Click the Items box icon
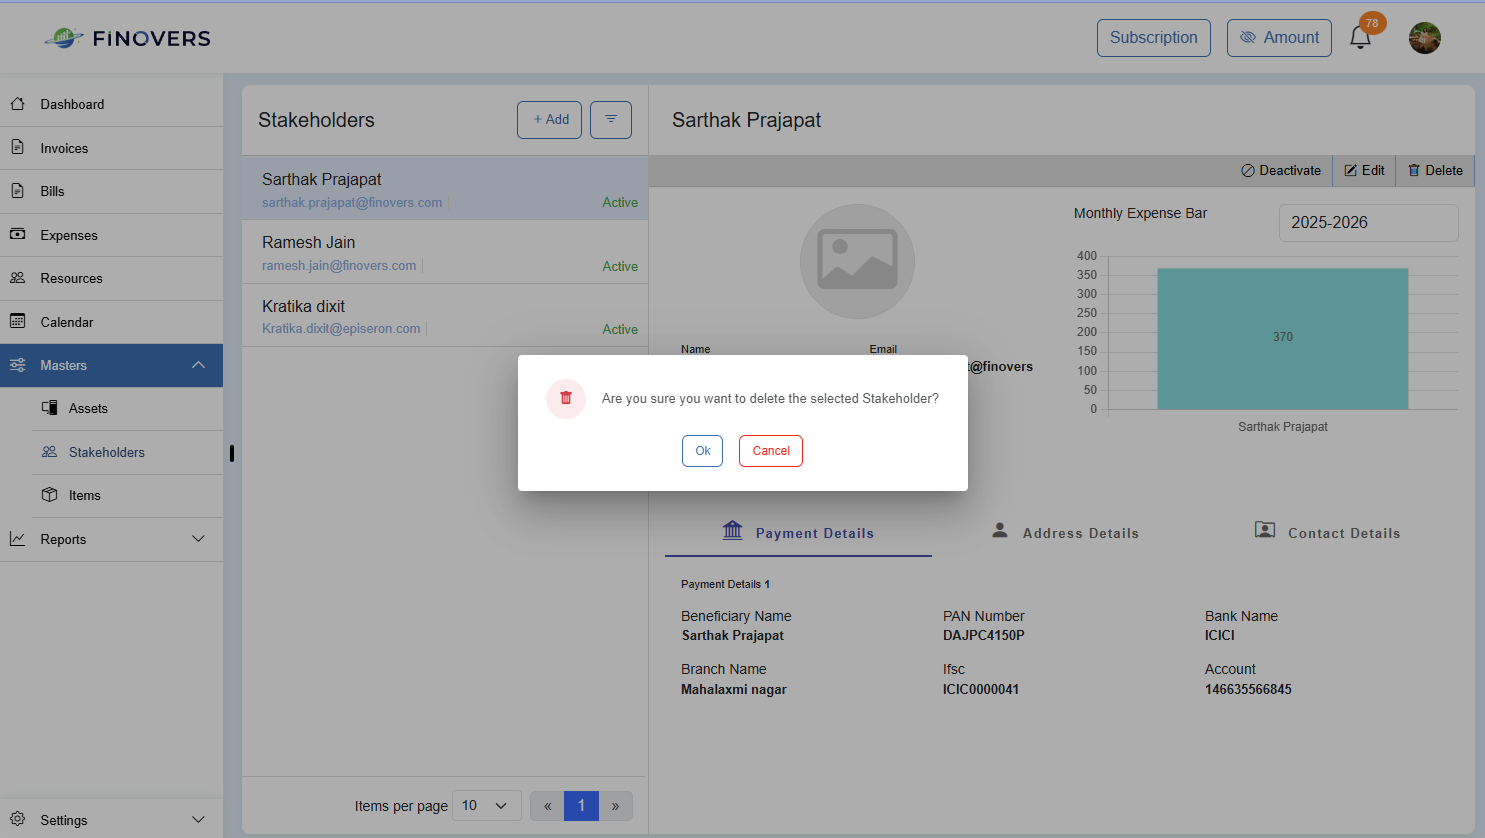Viewport: 1485px width, 838px height. click(49, 495)
